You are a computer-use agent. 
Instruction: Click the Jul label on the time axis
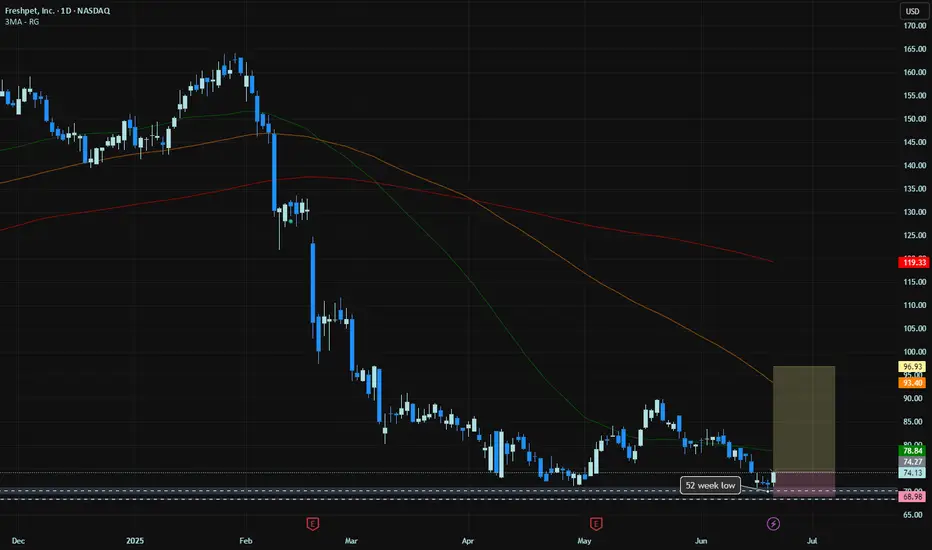pos(812,541)
